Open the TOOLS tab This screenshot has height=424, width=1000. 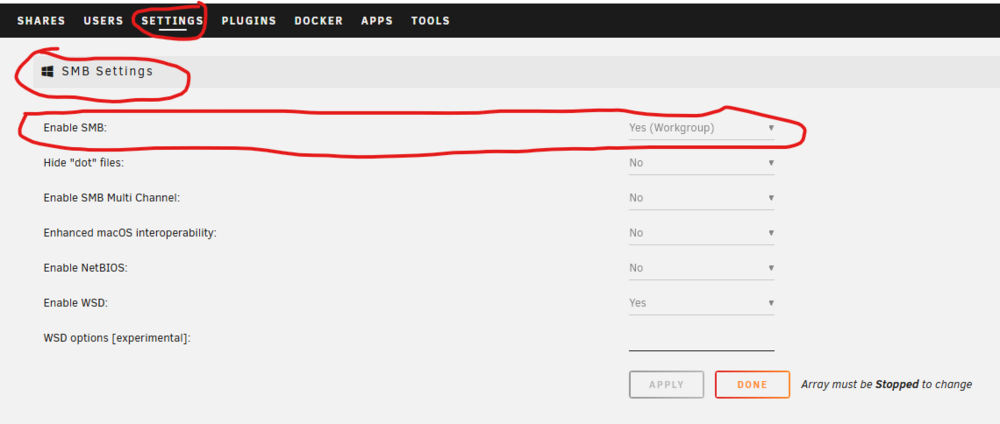[430, 21]
